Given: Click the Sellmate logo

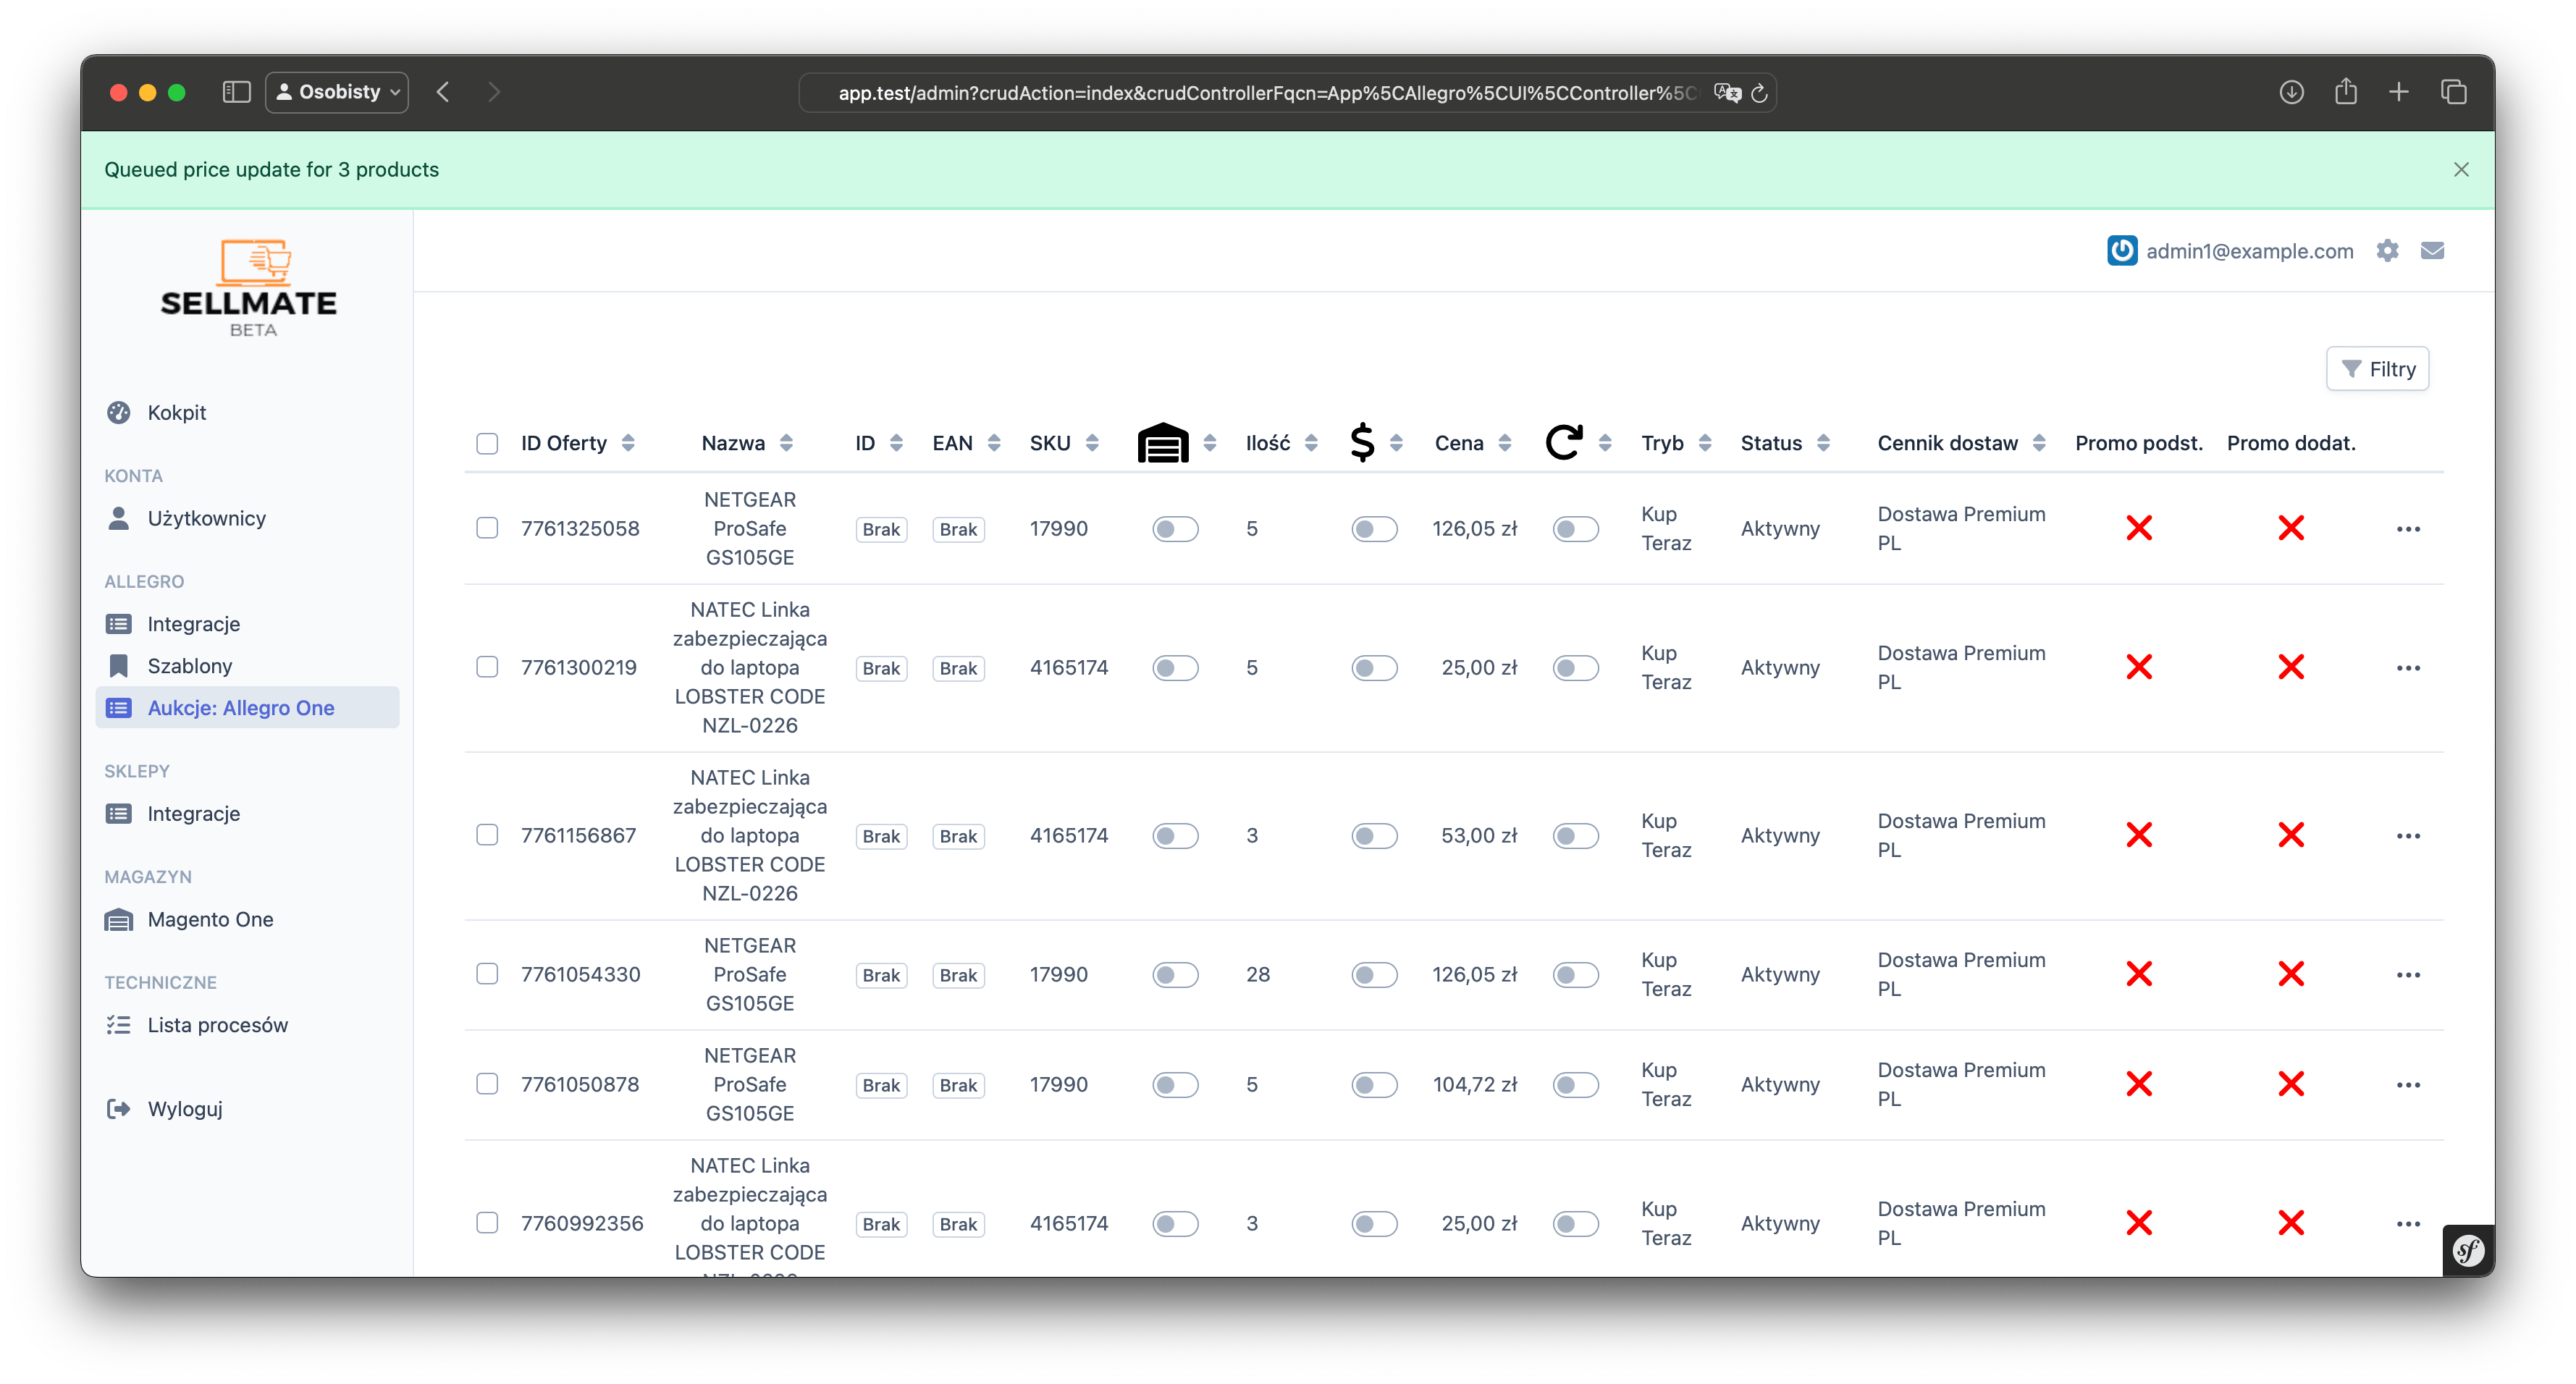Looking at the screenshot, I should [249, 288].
